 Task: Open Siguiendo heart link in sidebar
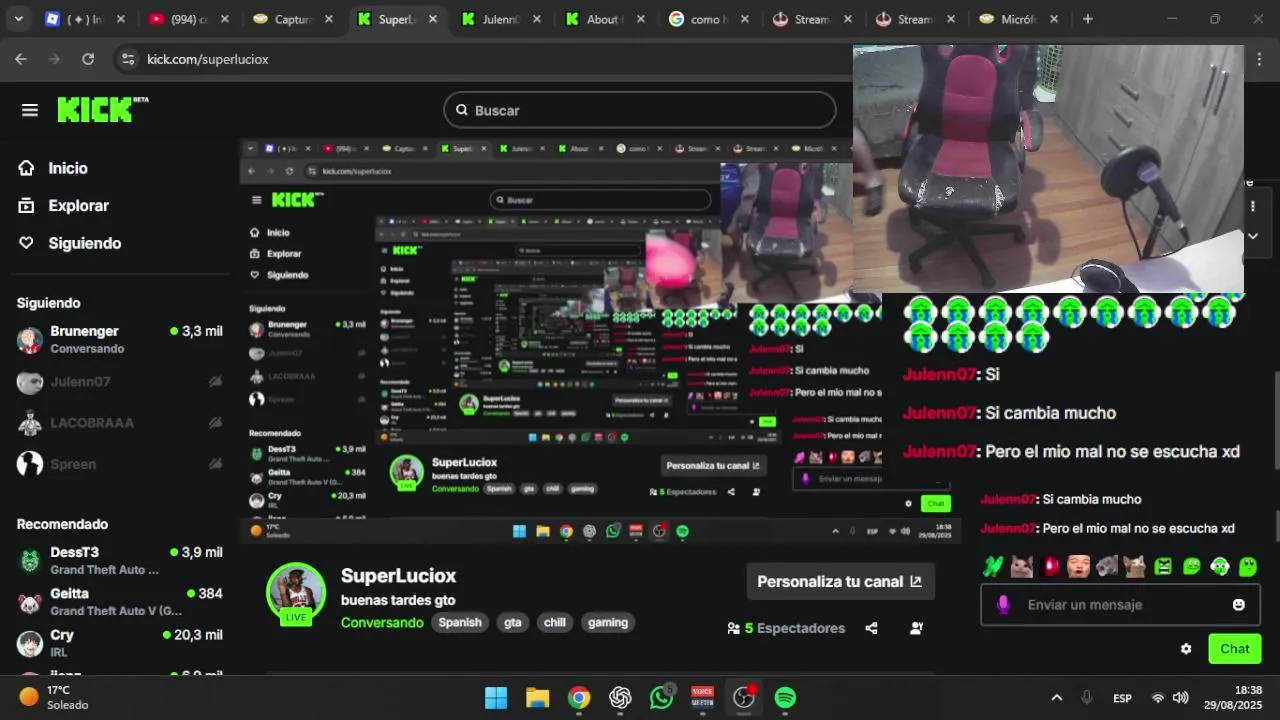point(69,243)
